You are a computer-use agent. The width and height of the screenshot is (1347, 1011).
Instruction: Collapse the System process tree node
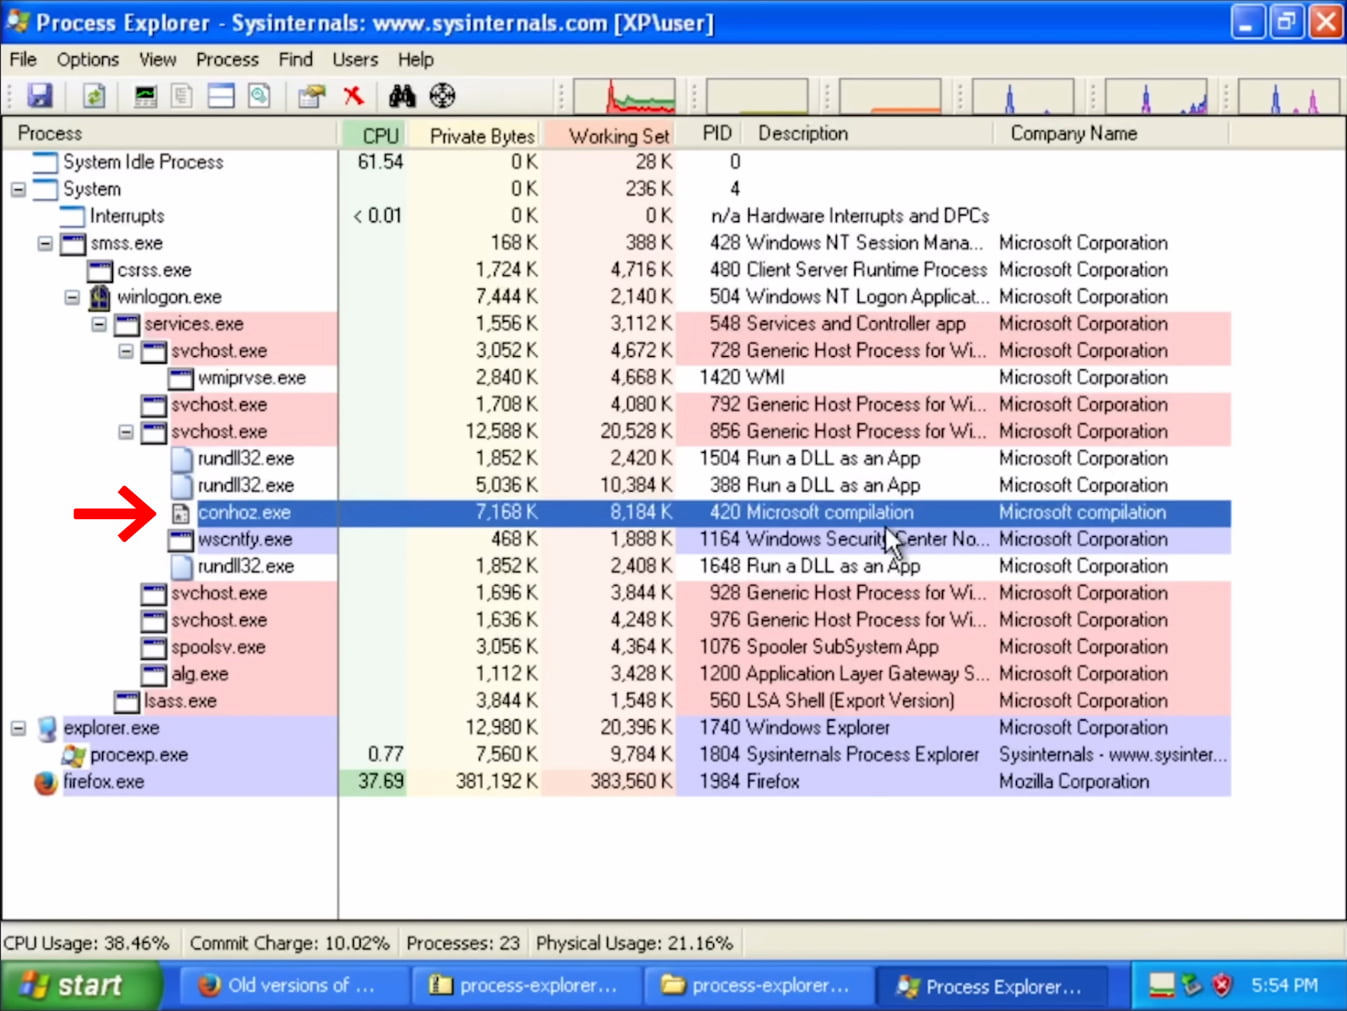coord(18,189)
